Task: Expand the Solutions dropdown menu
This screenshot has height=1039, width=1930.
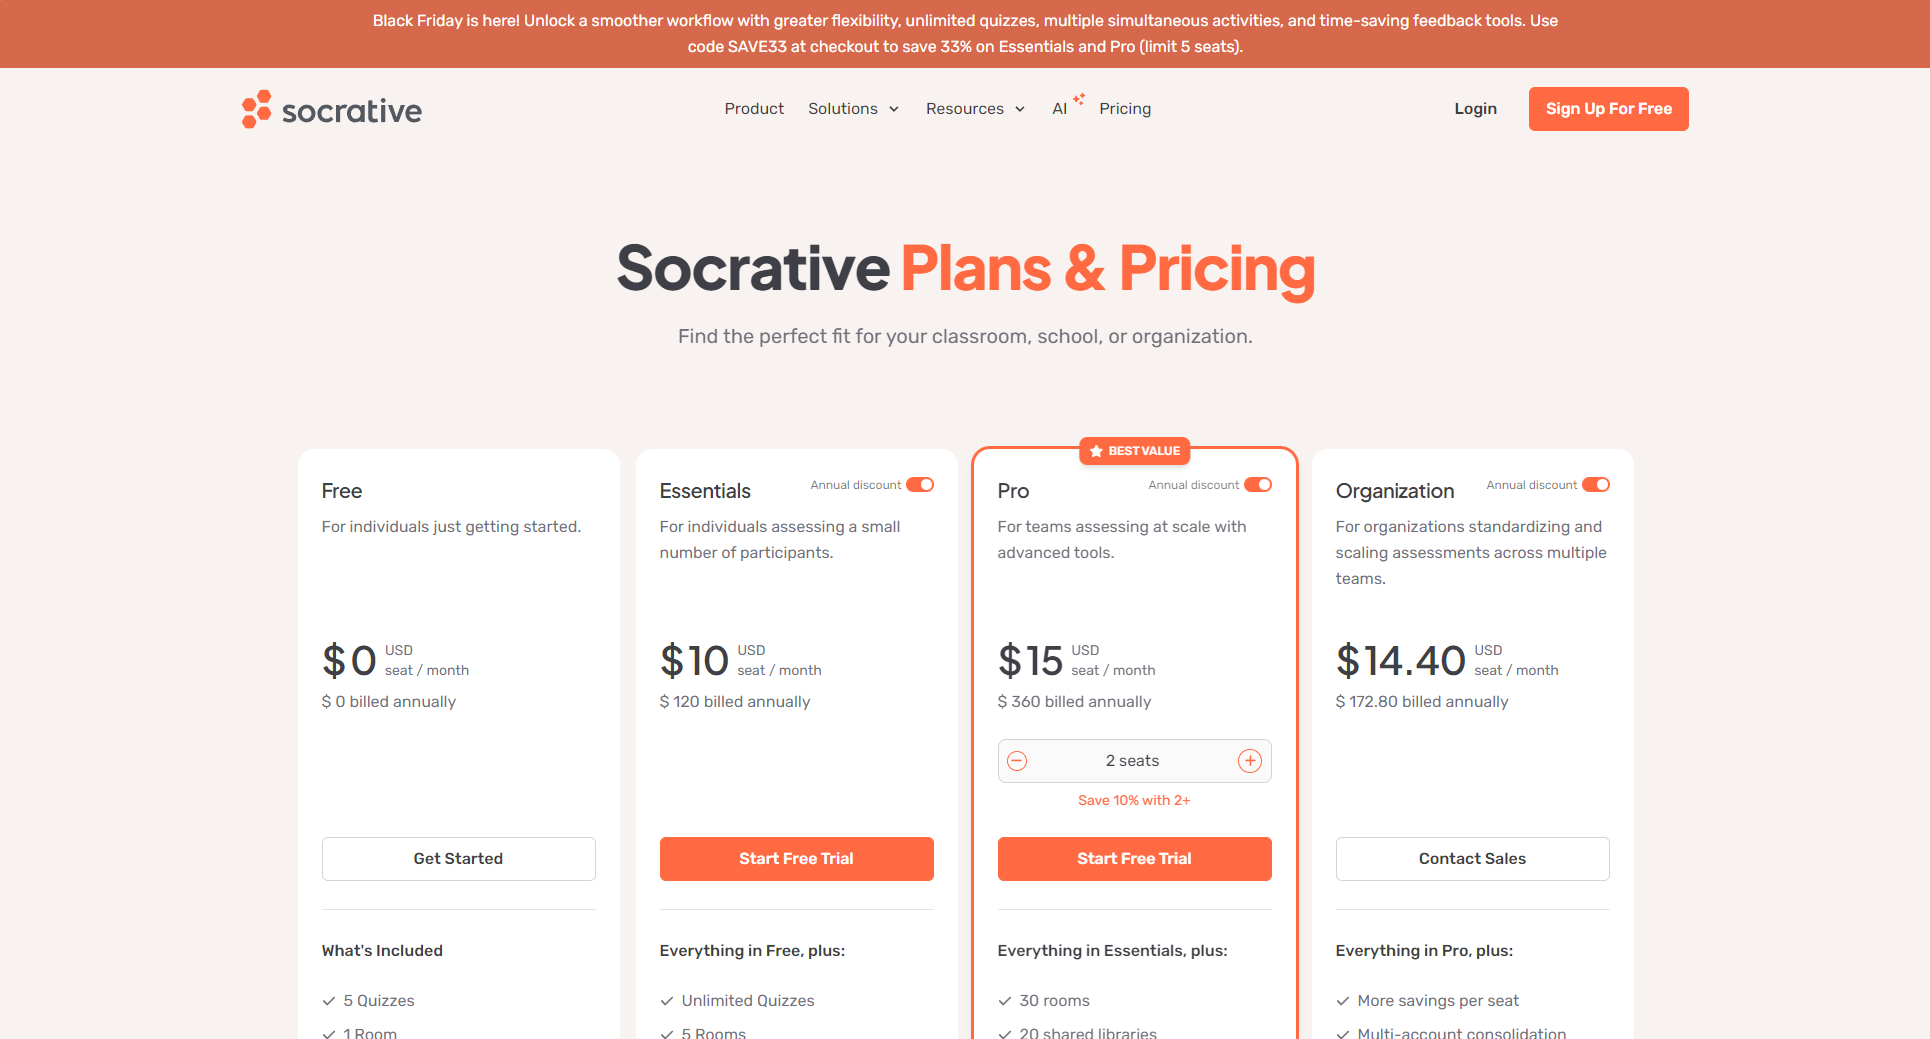Action: [x=853, y=109]
